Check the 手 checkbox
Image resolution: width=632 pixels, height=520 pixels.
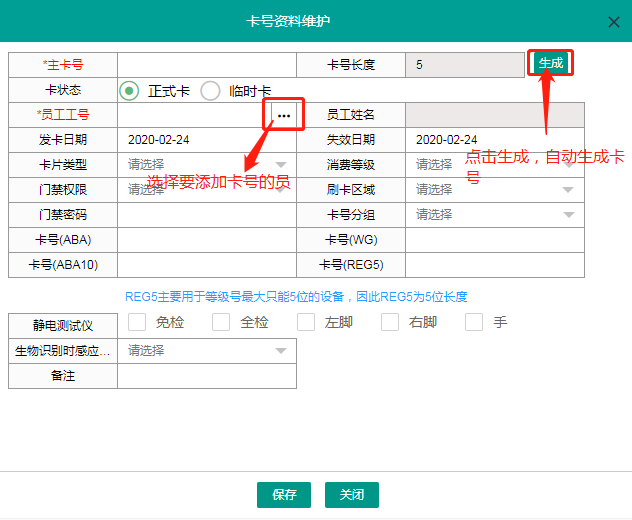[474, 322]
